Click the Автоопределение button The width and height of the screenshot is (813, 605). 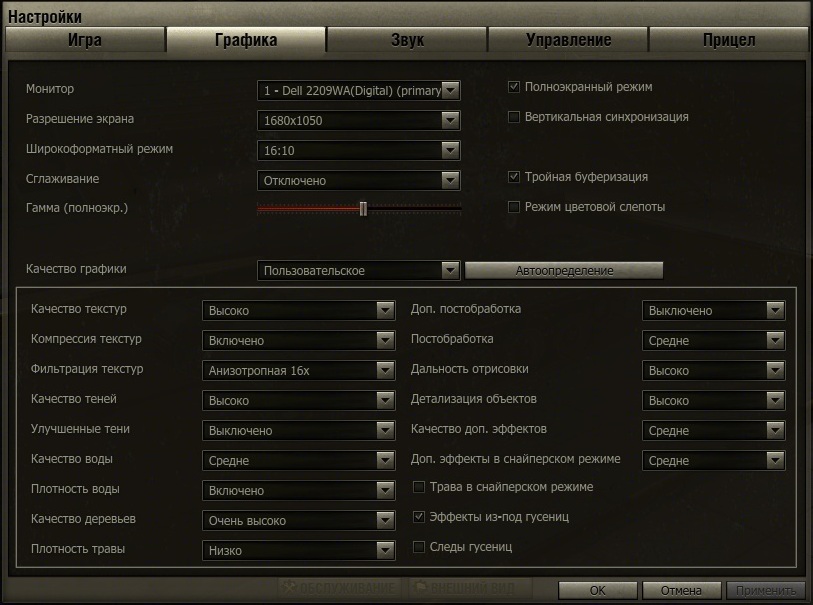pyautogui.click(x=564, y=271)
